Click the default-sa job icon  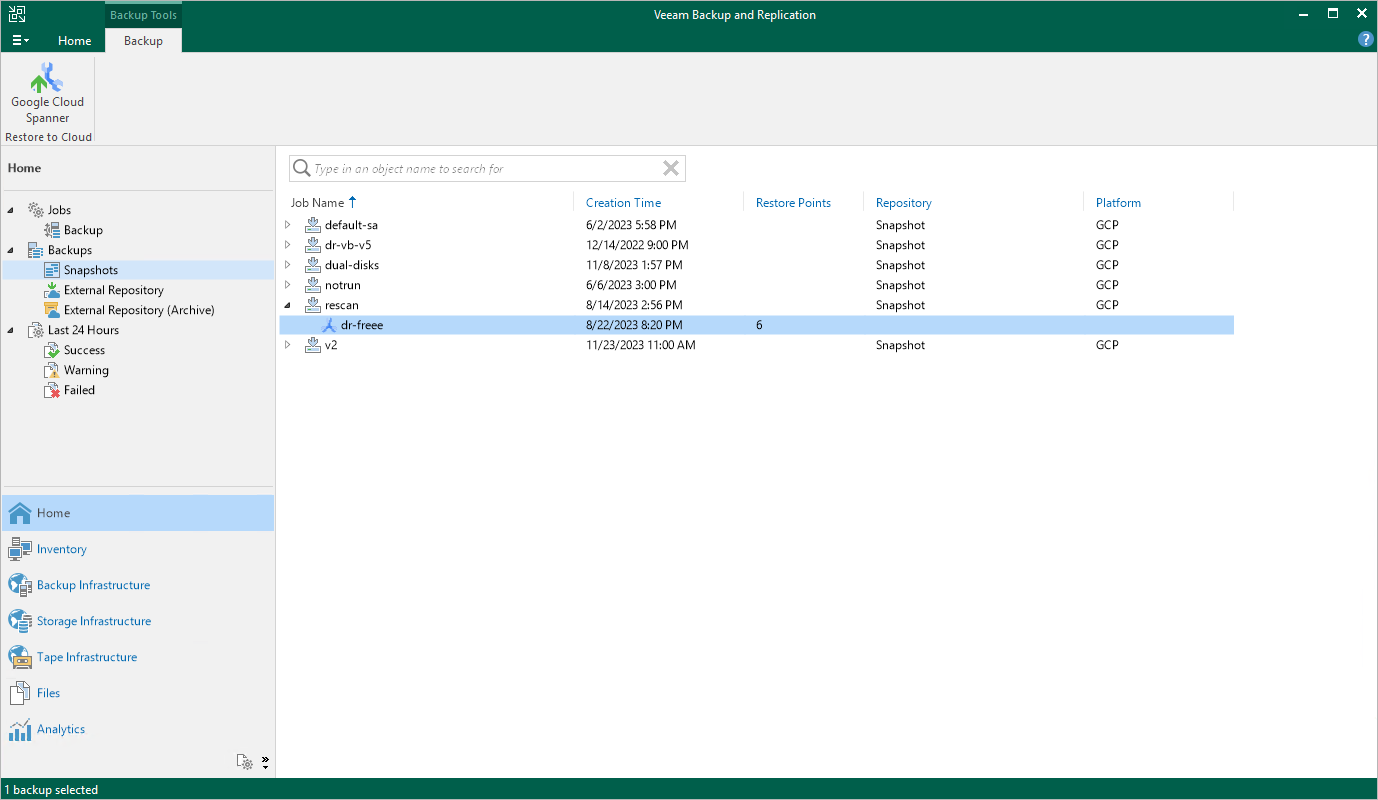tap(312, 225)
